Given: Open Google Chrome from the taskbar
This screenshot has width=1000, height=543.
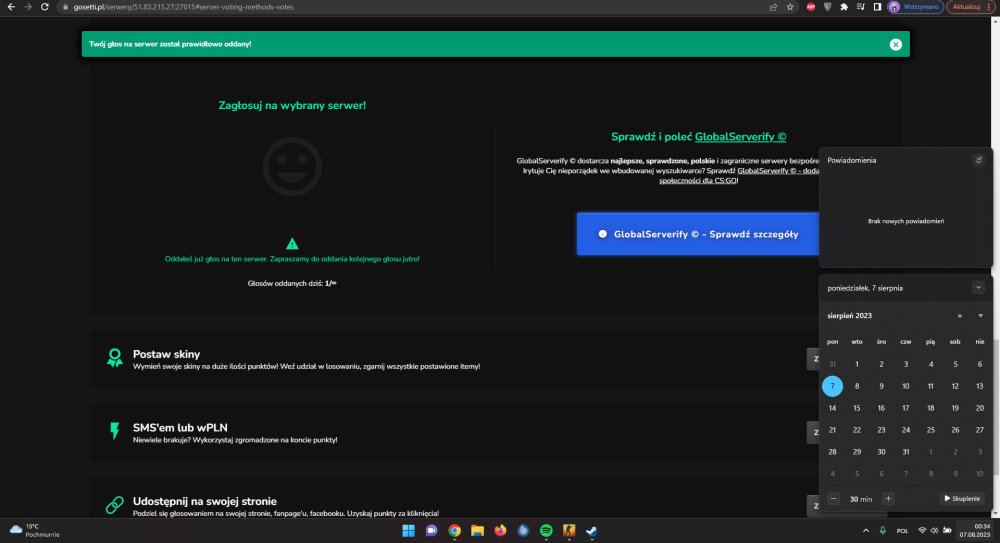Looking at the screenshot, I should click(454, 530).
